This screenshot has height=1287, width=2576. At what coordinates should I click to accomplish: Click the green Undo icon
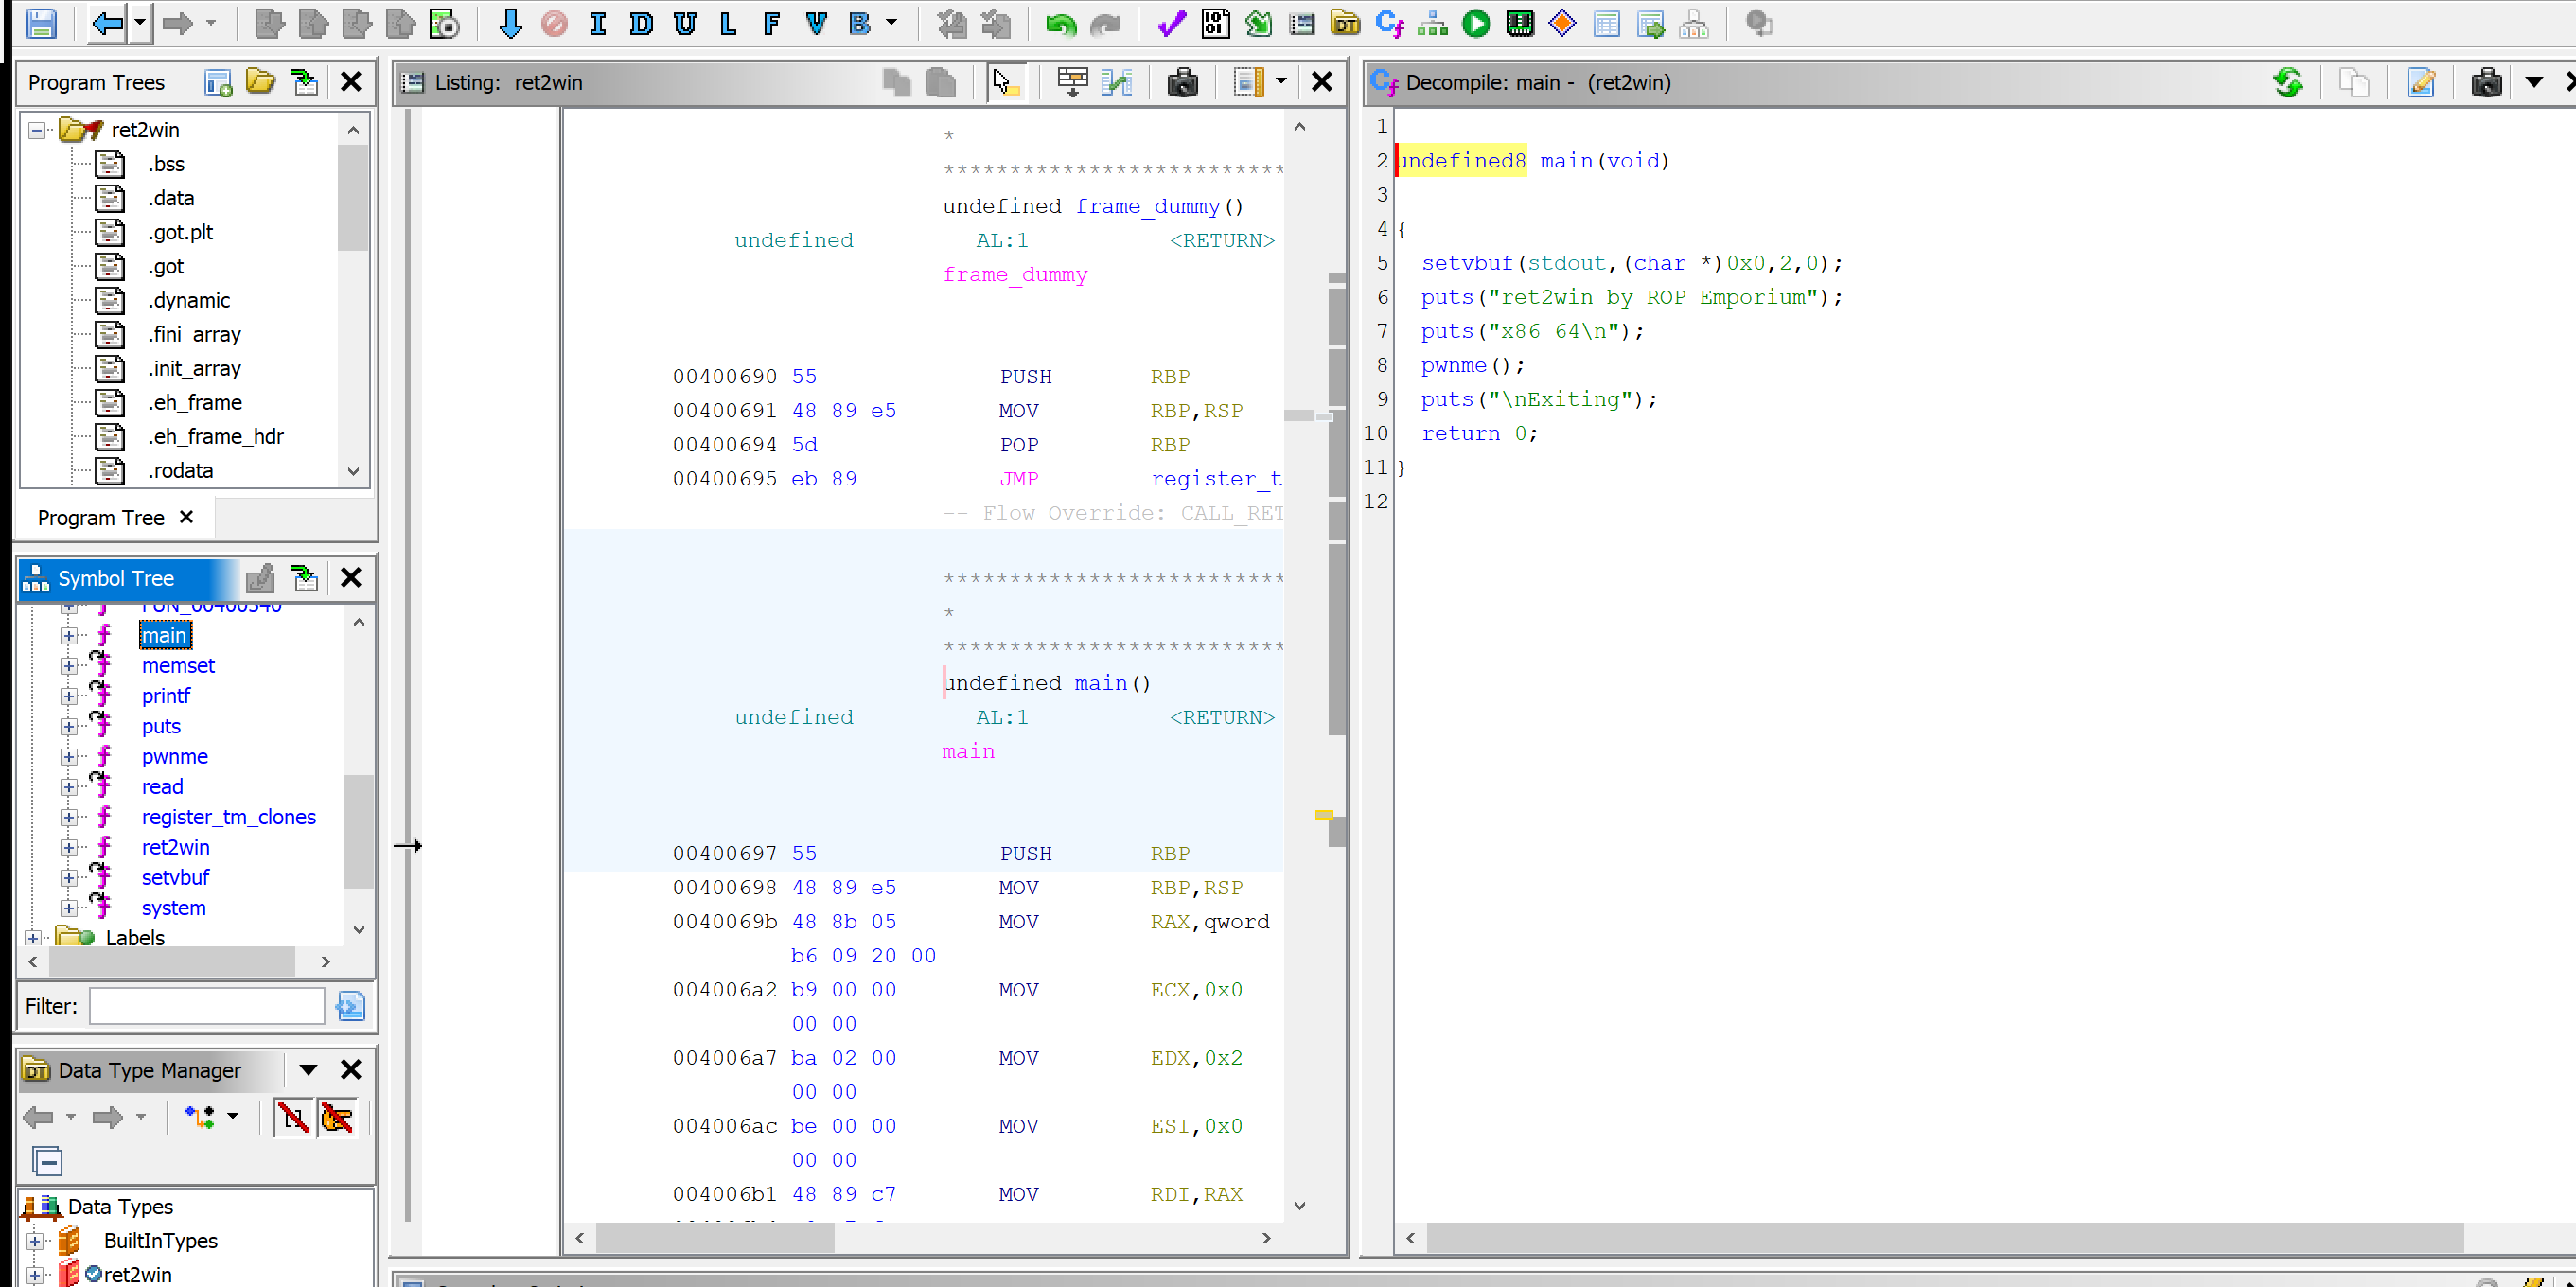point(1061,23)
